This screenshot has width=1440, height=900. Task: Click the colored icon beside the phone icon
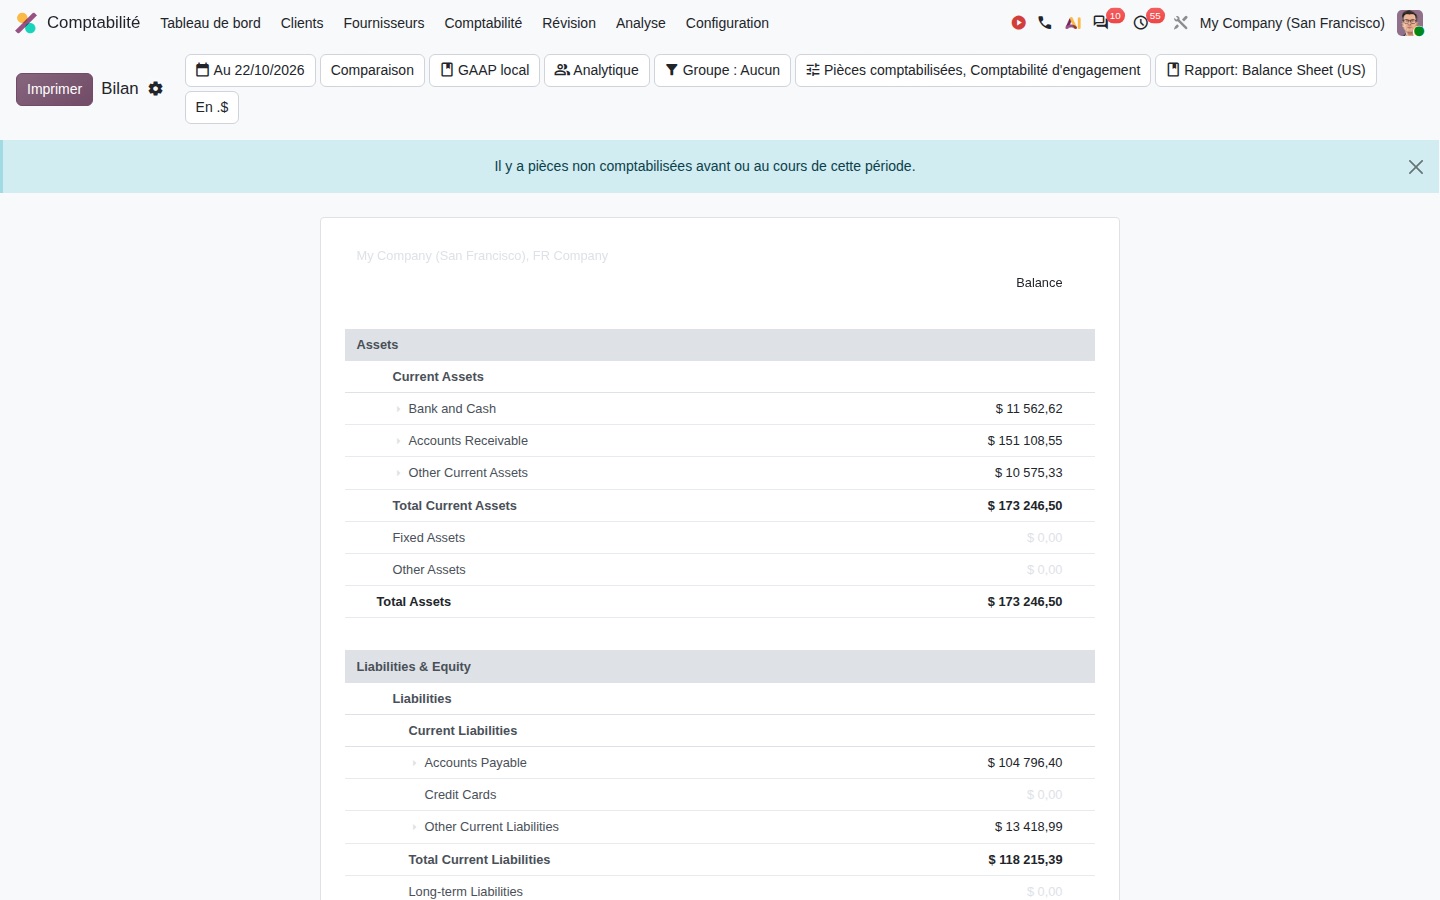point(1073,23)
